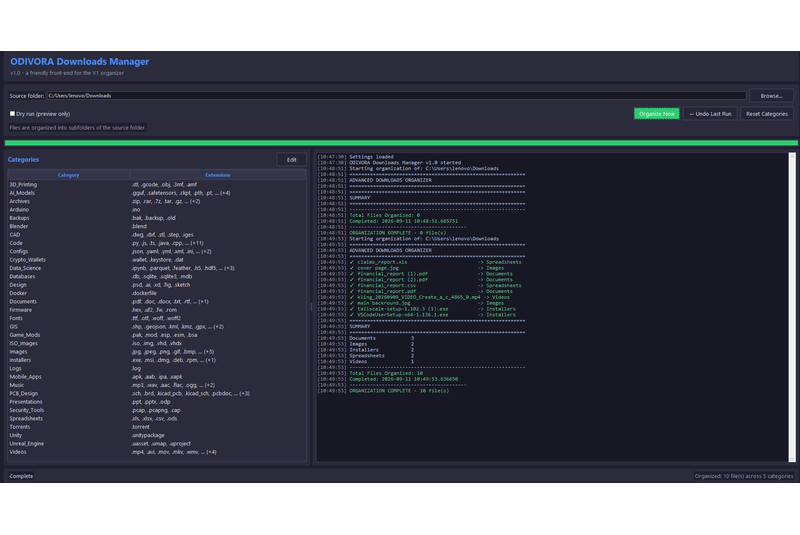Click the Edit categories button
This screenshot has width=800, height=535.
coord(291,160)
